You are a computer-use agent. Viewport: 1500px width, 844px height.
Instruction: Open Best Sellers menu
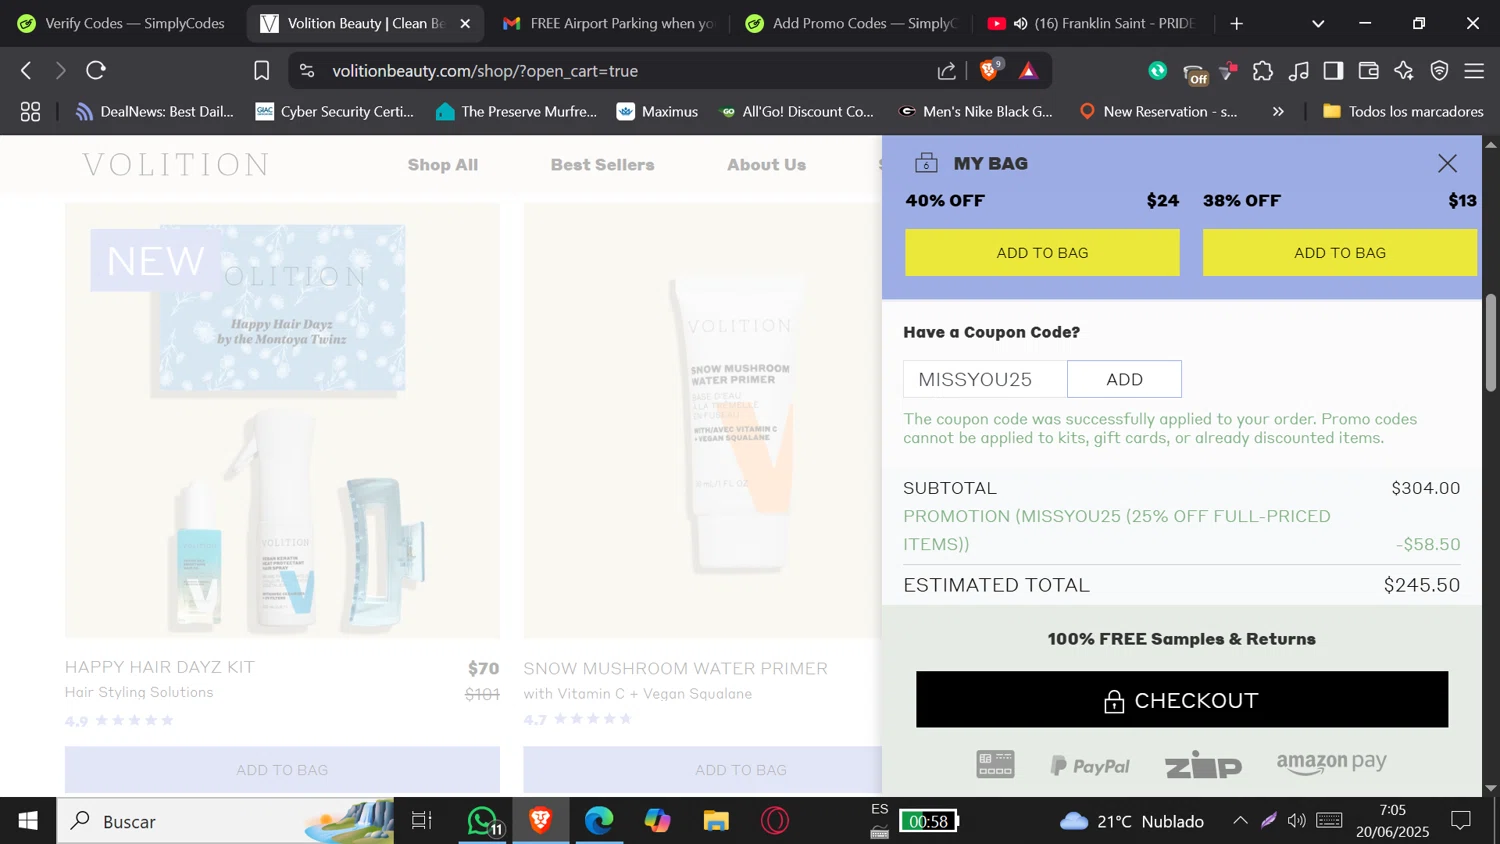(x=602, y=165)
